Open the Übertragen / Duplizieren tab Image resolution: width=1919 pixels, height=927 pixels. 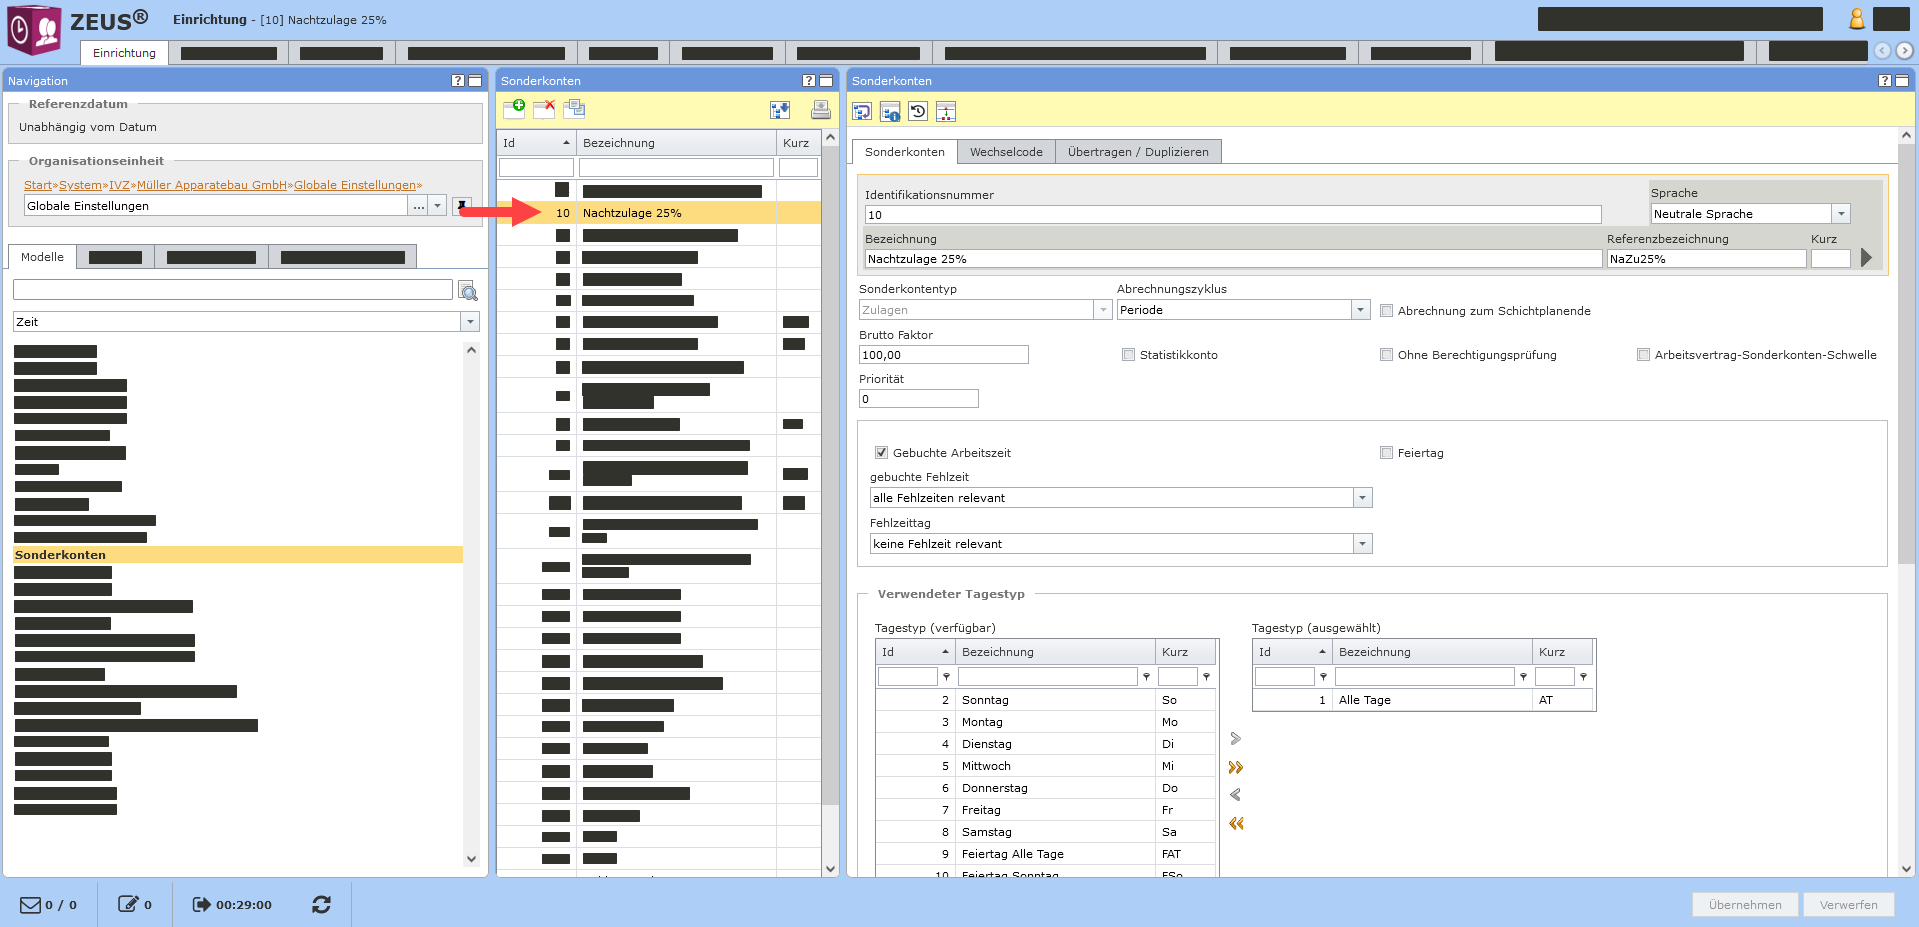click(1137, 152)
